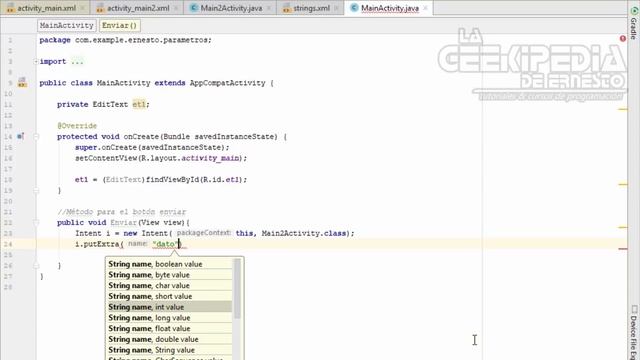Open the Device File Explorer panel

click(x=633, y=333)
